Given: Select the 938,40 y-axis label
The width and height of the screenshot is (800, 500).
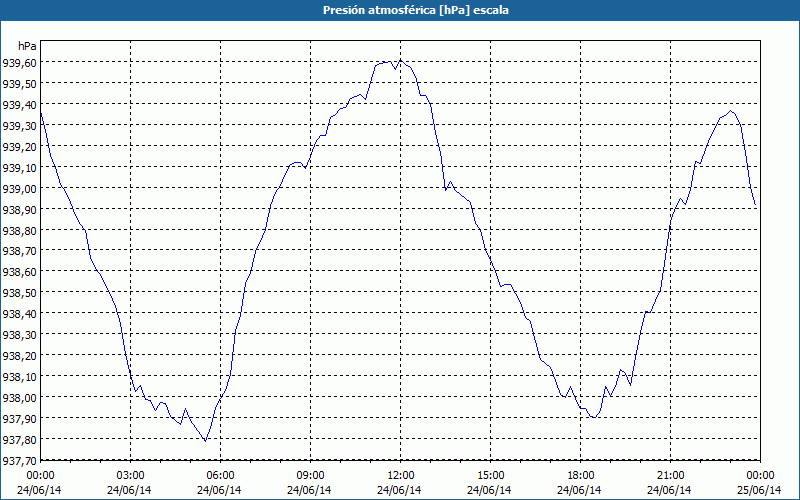Looking at the screenshot, I should 19,313.
